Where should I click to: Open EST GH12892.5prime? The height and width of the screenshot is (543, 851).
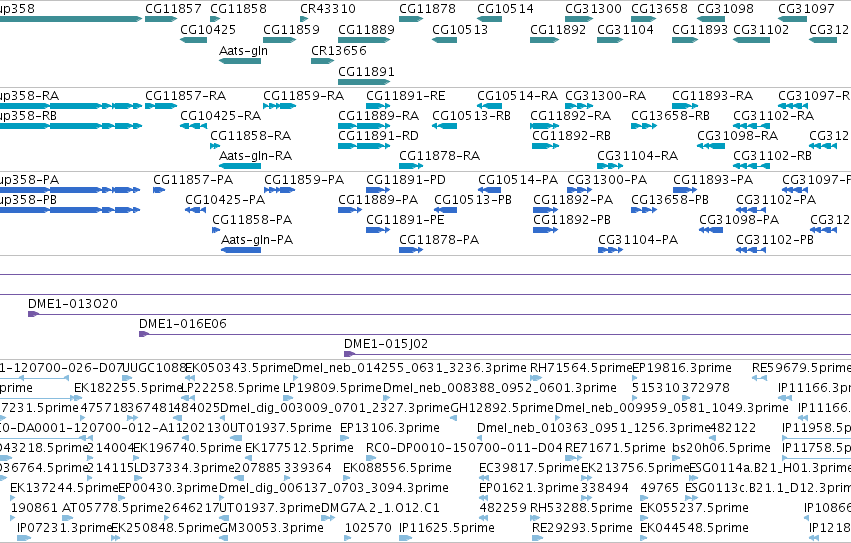(x=502, y=408)
